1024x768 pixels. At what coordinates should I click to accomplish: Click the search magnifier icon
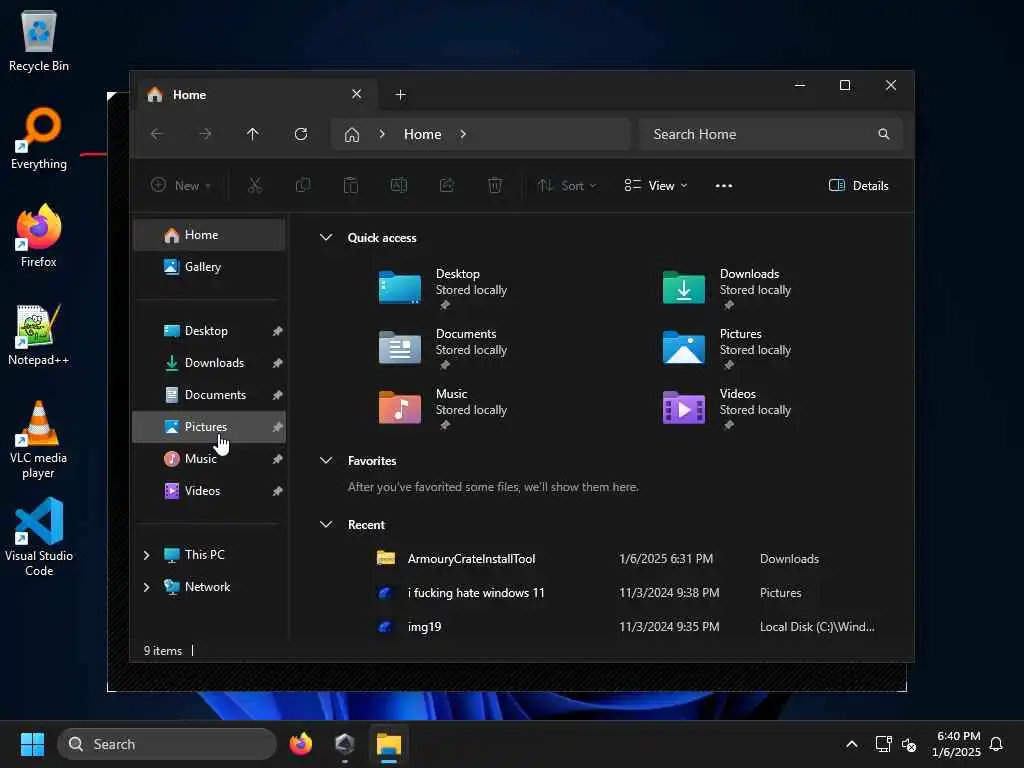coord(884,134)
